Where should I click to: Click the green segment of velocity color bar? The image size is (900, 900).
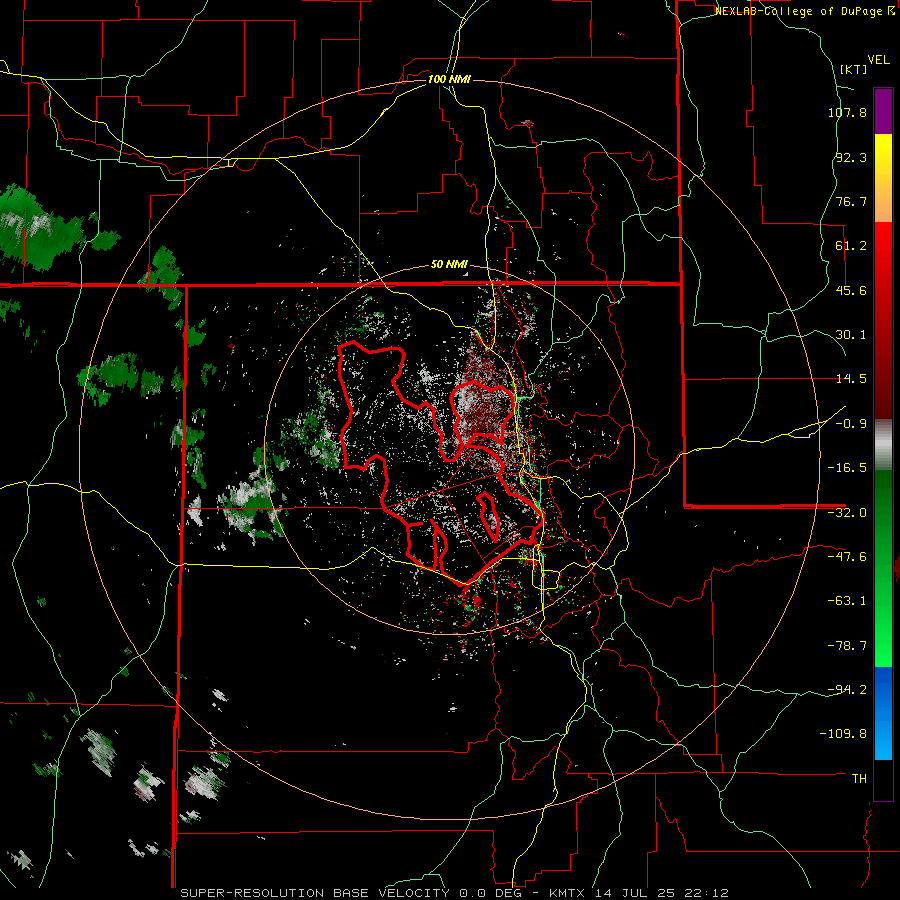[883, 568]
